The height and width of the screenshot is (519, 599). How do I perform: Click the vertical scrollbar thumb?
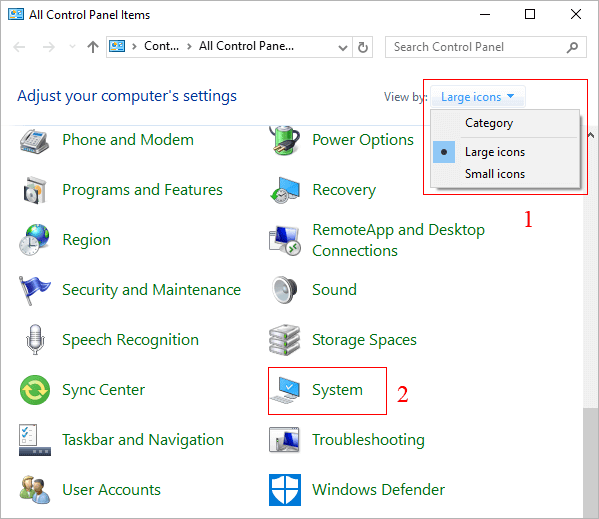(591, 463)
